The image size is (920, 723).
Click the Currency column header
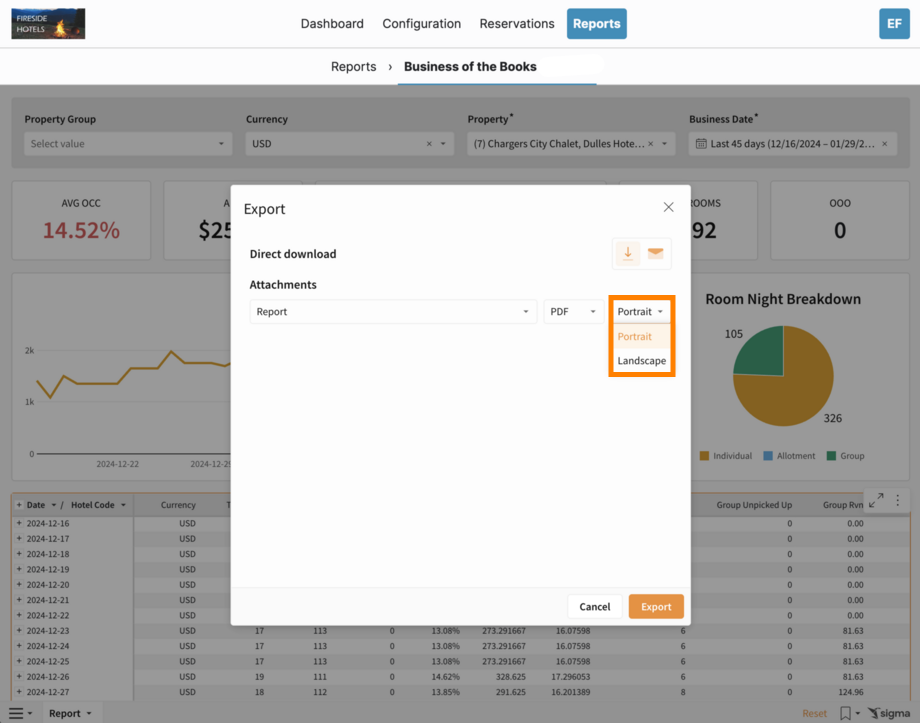click(x=178, y=505)
